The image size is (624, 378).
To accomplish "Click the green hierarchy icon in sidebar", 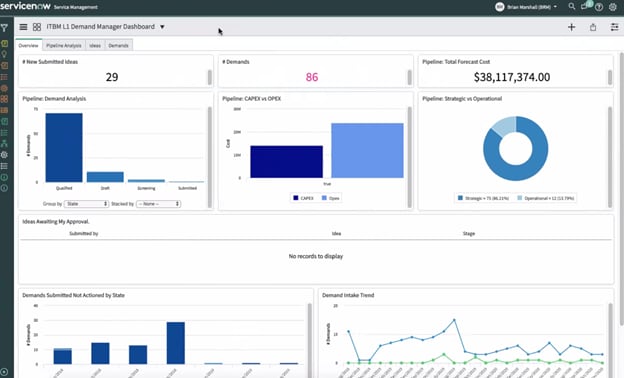I will [x=4, y=143].
